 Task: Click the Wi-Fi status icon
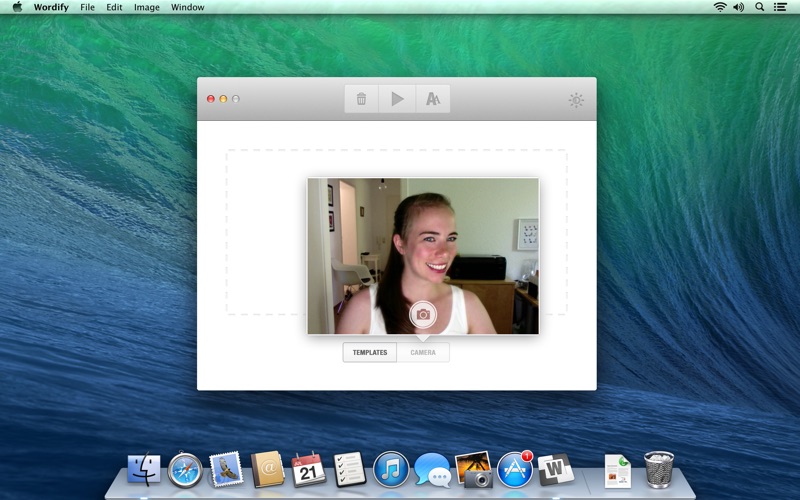click(720, 7)
